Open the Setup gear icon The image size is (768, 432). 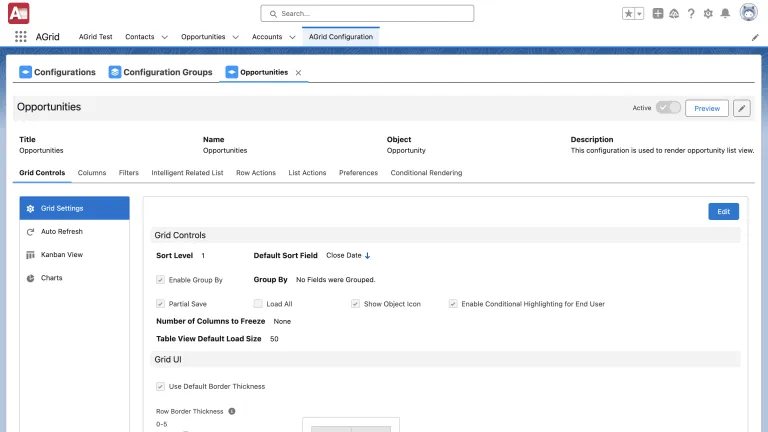708,14
